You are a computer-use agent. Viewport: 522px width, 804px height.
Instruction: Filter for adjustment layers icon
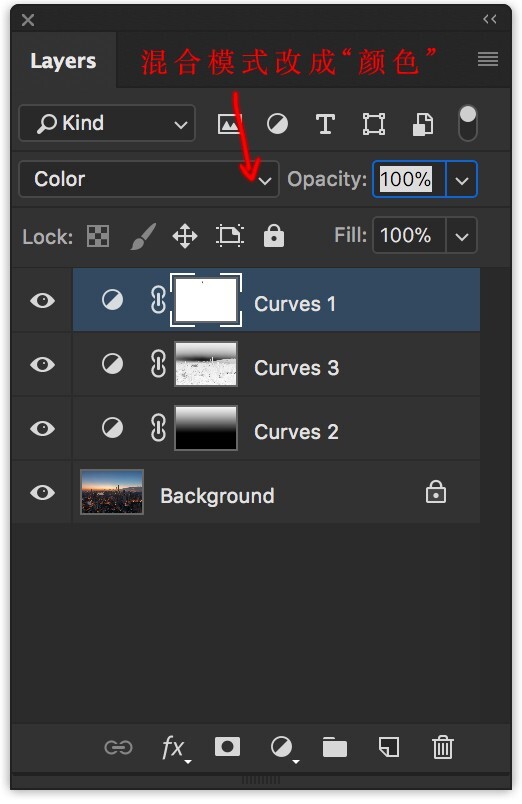click(x=277, y=124)
